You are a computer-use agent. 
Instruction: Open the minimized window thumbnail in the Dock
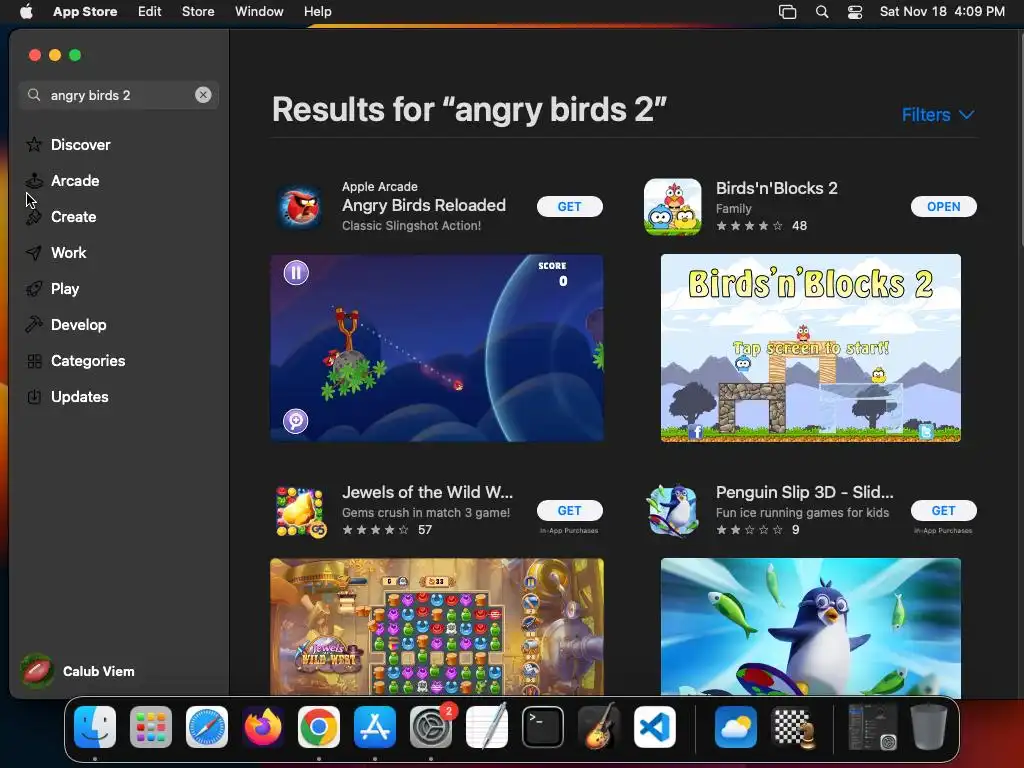click(872, 727)
